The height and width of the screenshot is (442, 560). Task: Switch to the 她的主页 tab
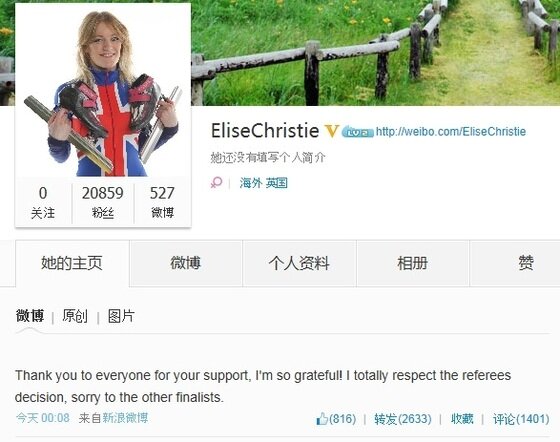pyautogui.click(x=72, y=263)
